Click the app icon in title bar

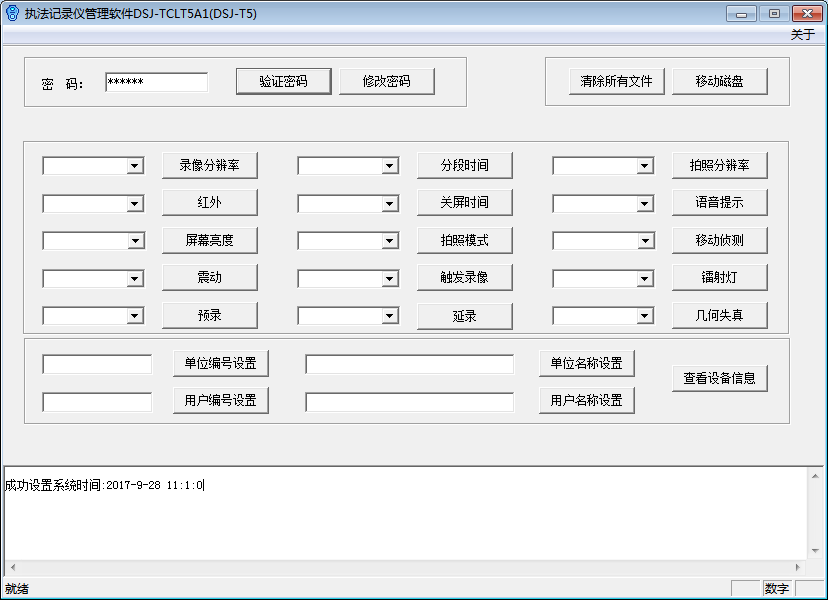pyautogui.click(x=12, y=13)
